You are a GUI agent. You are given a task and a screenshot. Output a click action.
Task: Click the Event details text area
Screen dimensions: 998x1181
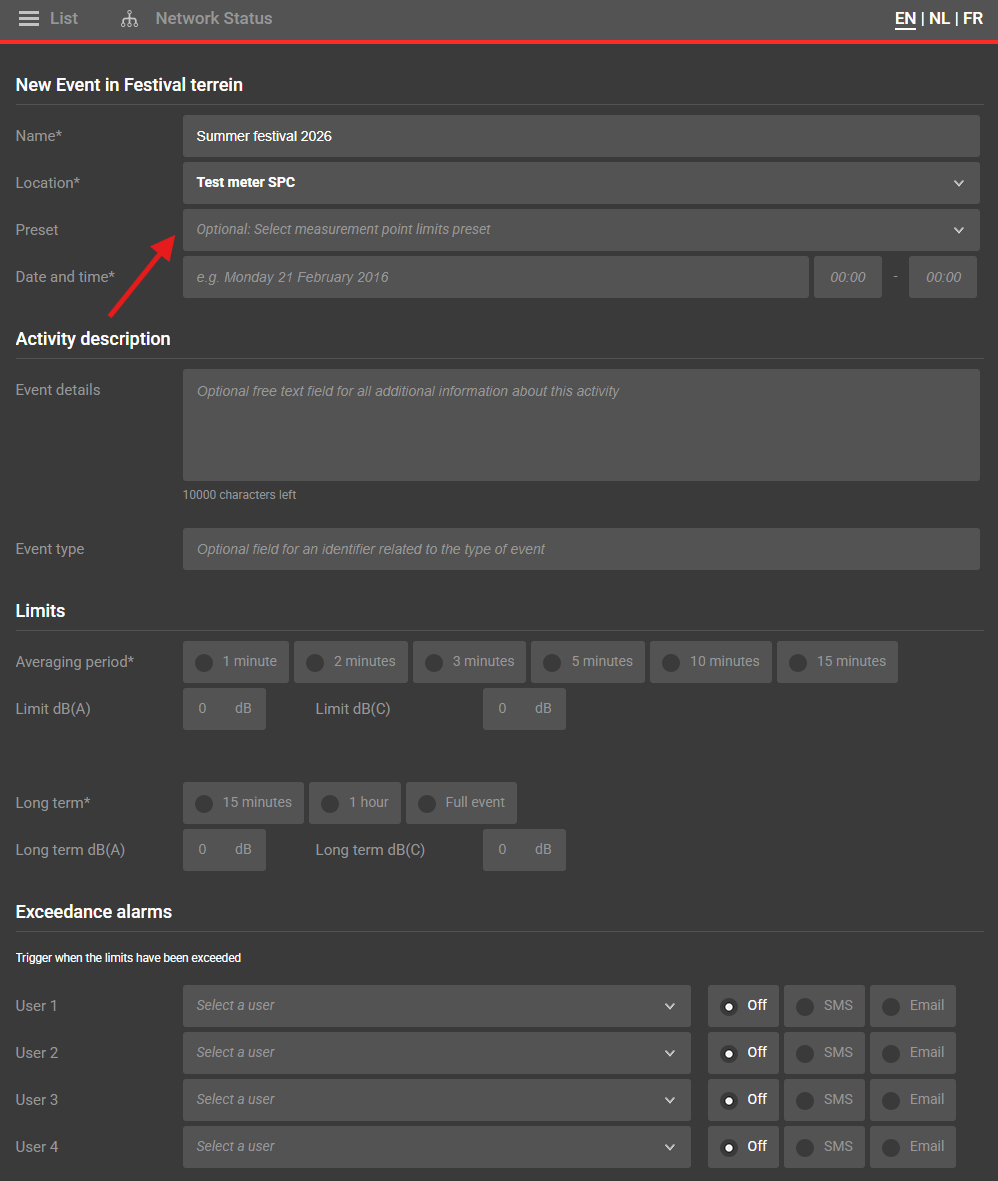coord(580,425)
